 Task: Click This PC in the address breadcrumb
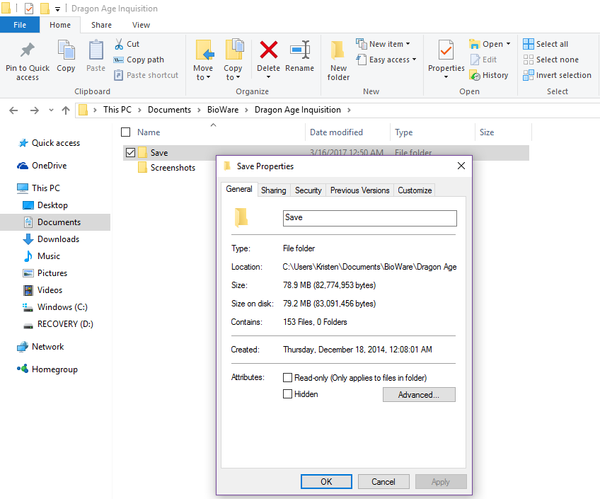(x=117, y=110)
